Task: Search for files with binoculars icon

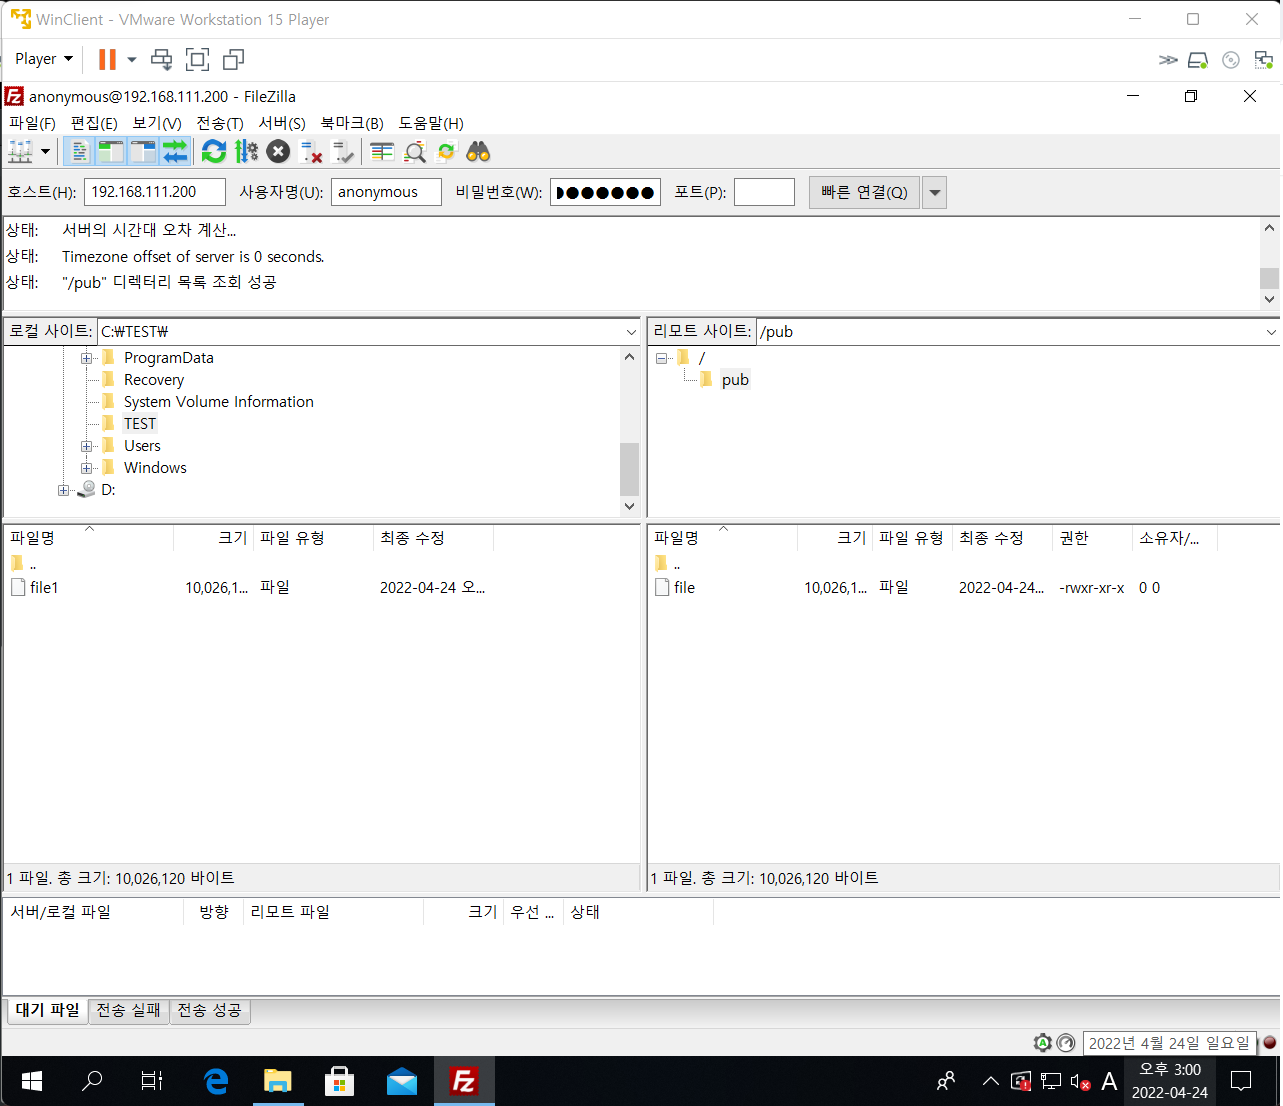Action: pos(478,152)
